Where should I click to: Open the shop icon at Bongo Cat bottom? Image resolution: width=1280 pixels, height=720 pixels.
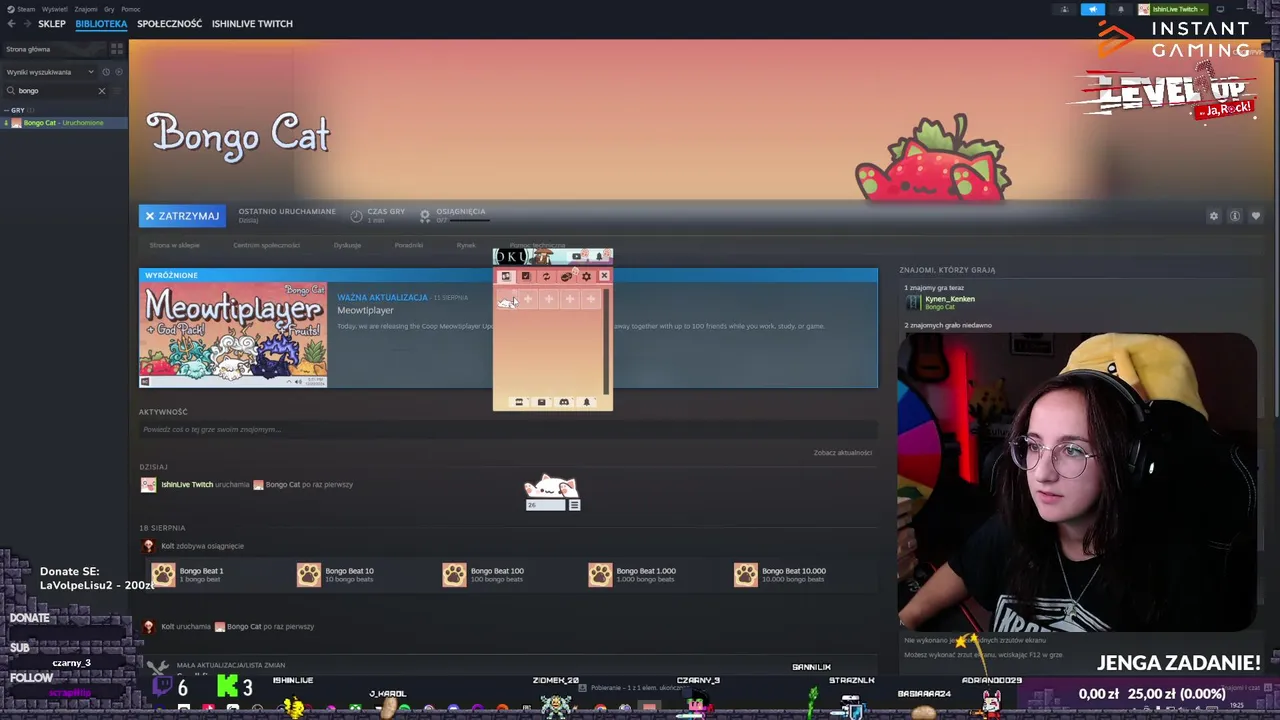click(518, 402)
